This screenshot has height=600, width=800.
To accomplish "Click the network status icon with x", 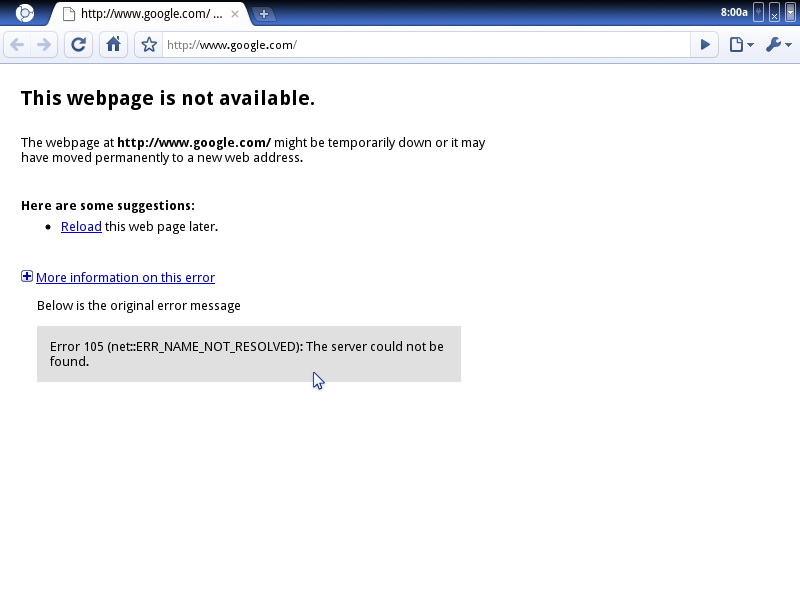I will (x=774, y=12).
